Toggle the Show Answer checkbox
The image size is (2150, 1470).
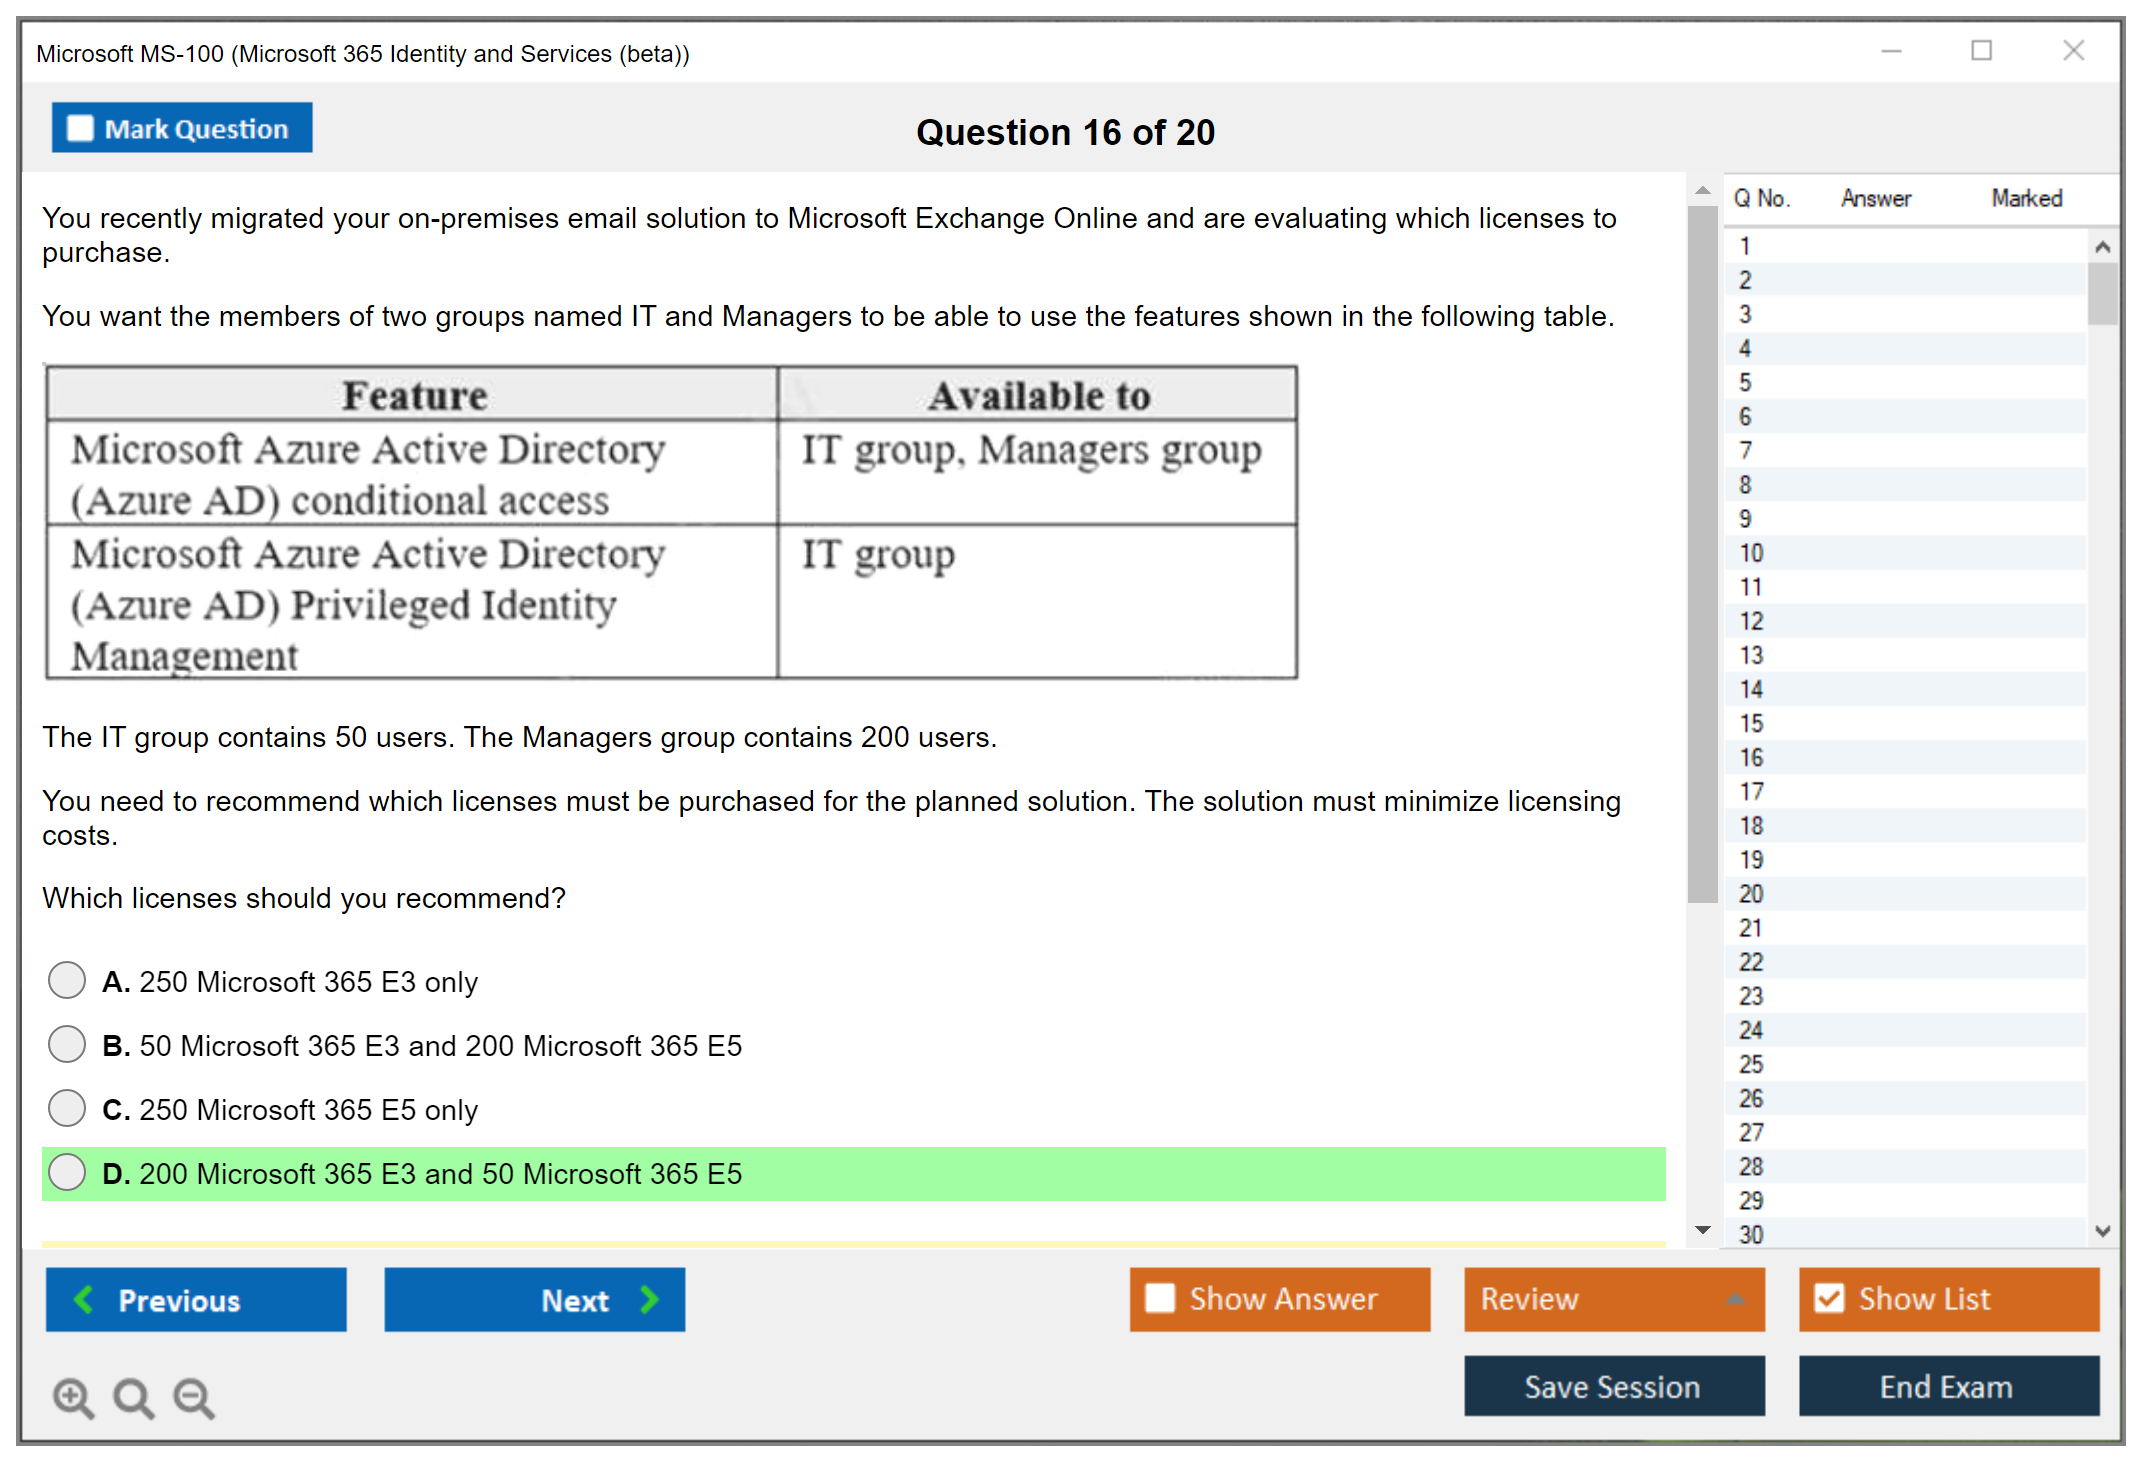[x=1160, y=1298]
